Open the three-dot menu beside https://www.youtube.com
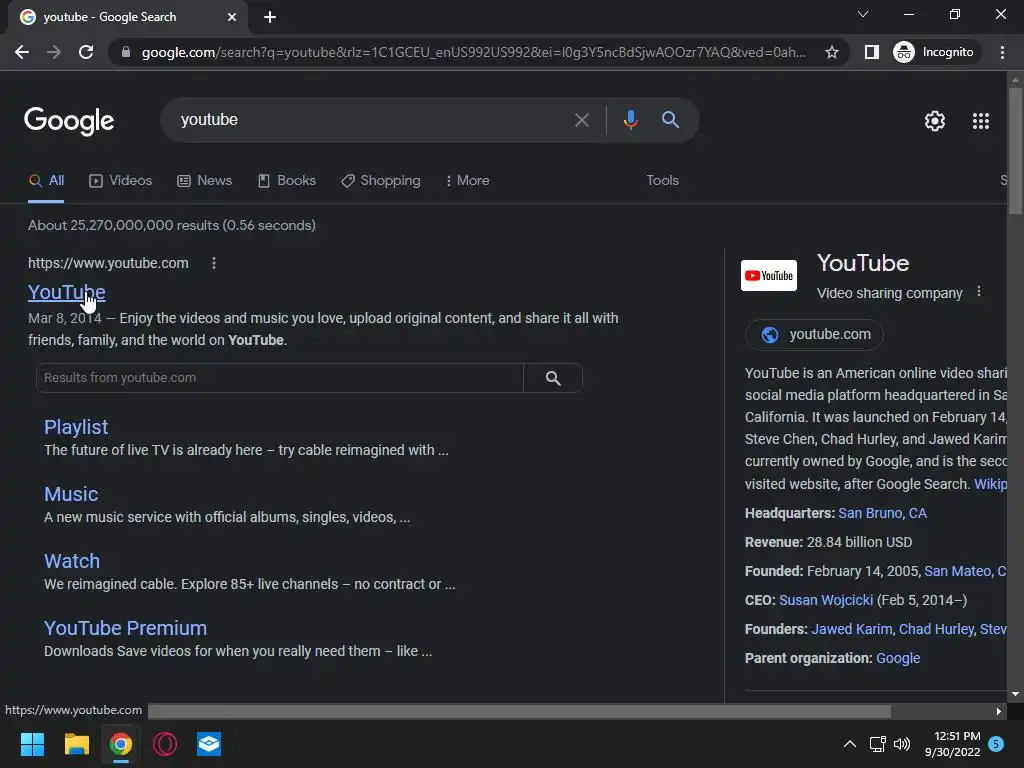 point(214,263)
